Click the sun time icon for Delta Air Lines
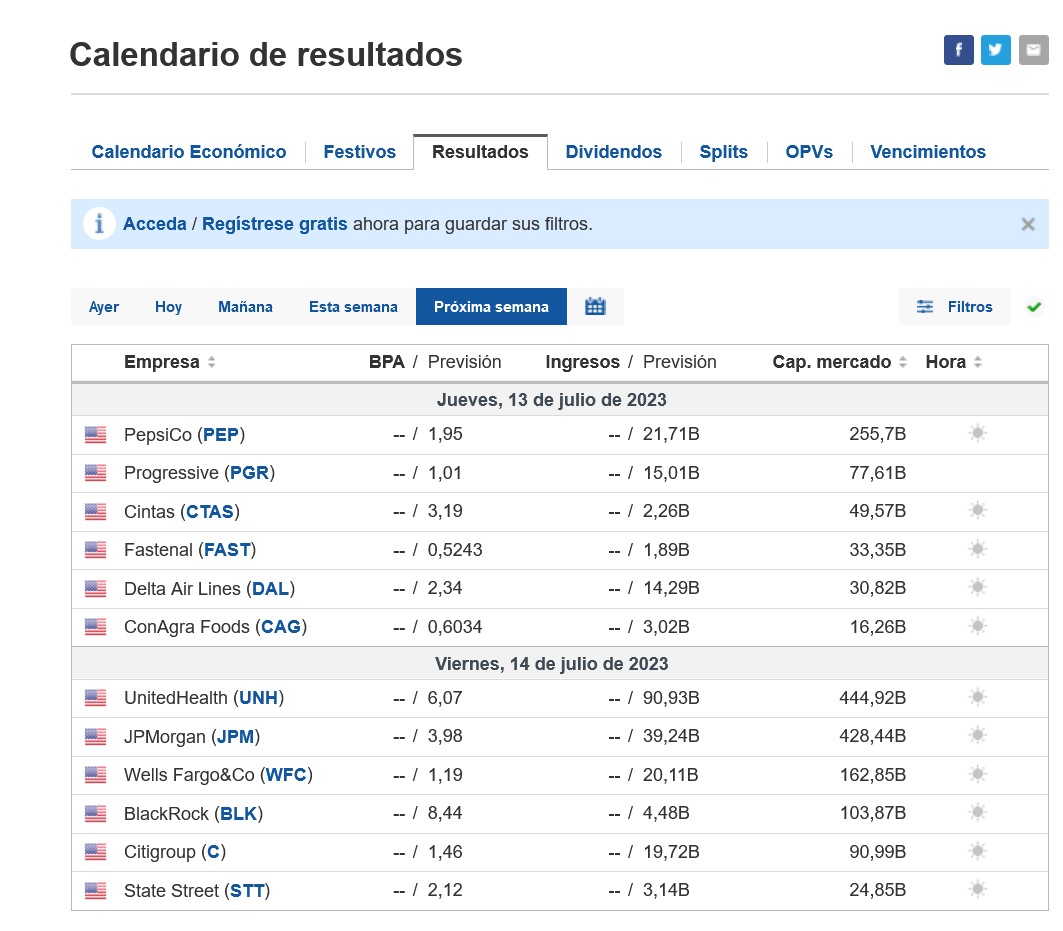The image size is (1063, 931). [978, 587]
